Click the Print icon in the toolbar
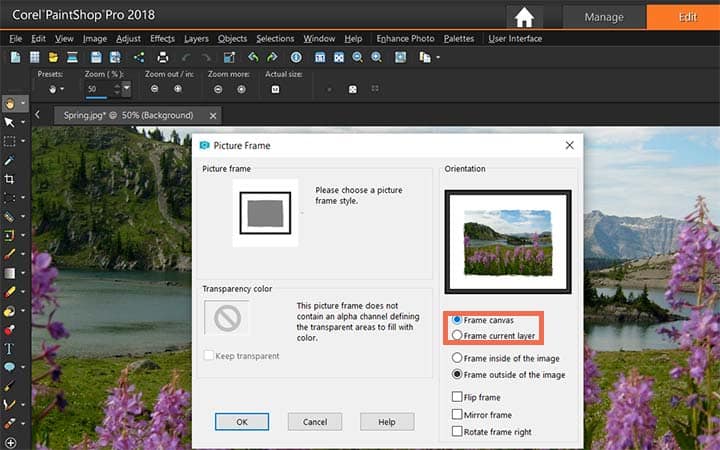This screenshot has width=720, height=450. pos(163,57)
